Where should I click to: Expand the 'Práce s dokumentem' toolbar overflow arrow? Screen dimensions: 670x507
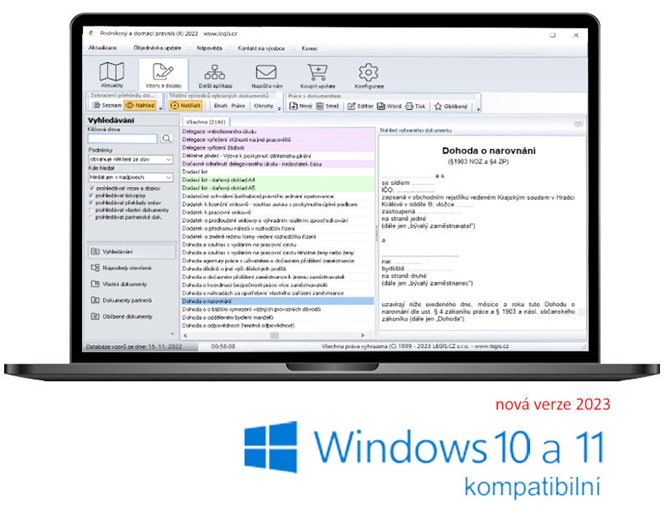point(478,109)
